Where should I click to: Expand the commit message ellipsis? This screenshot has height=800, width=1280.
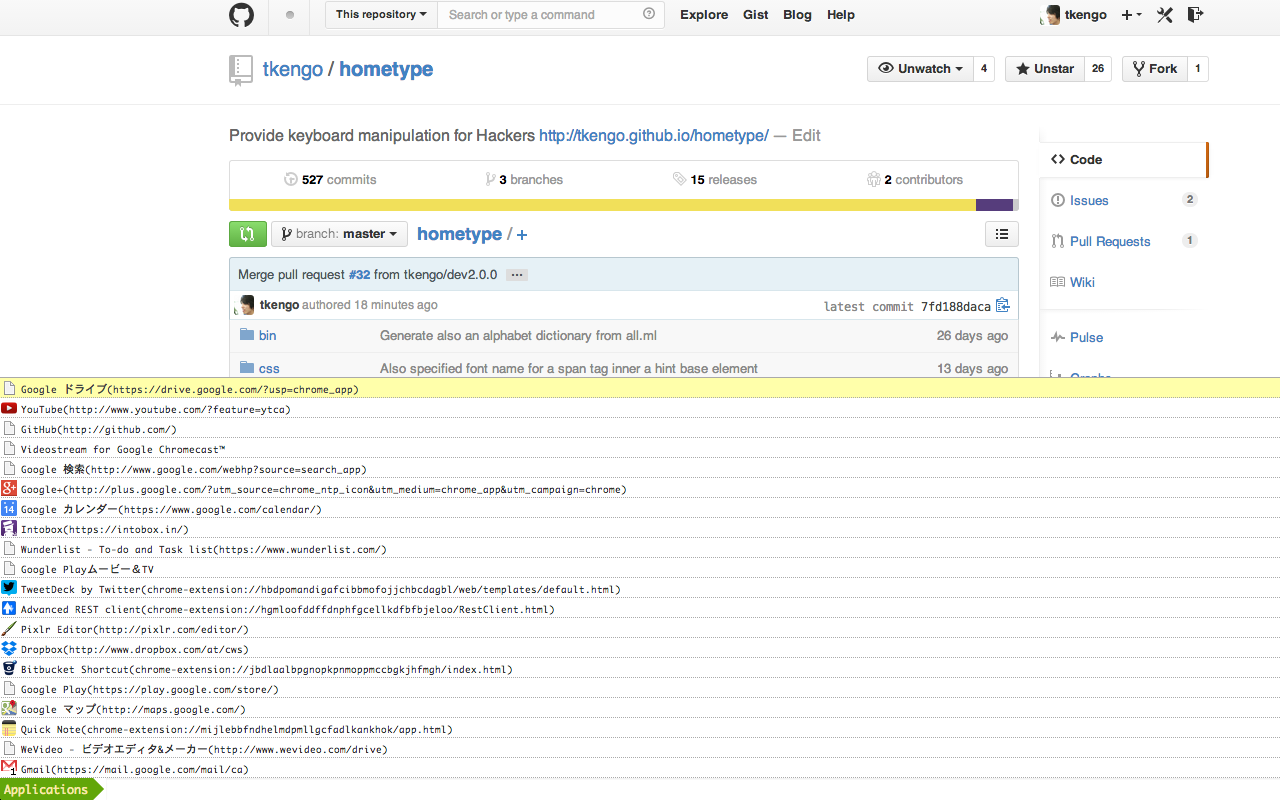tap(516, 275)
